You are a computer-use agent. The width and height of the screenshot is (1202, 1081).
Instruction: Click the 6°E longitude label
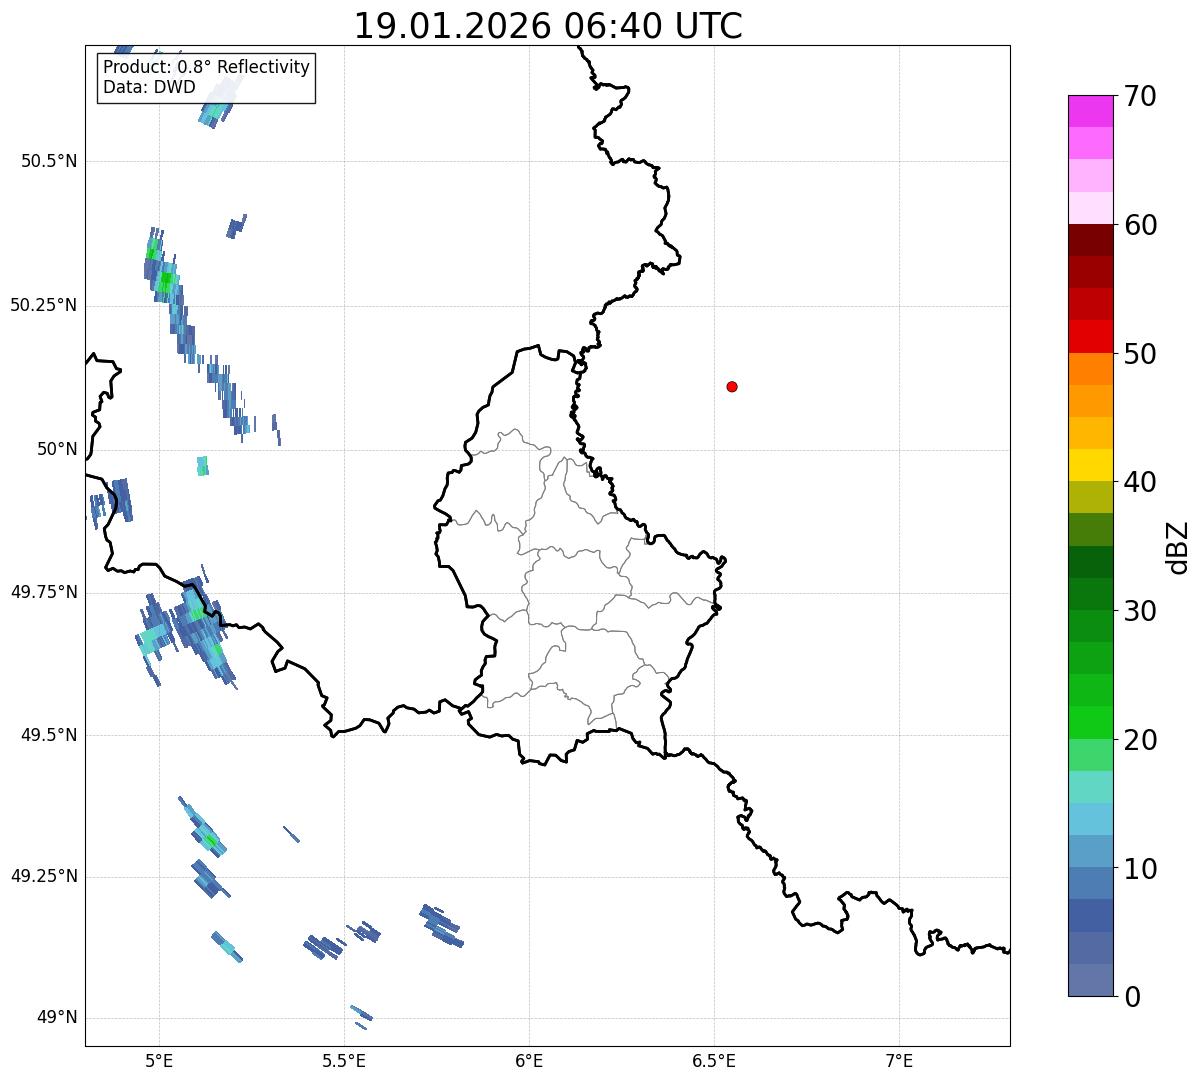click(x=529, y=1060)
